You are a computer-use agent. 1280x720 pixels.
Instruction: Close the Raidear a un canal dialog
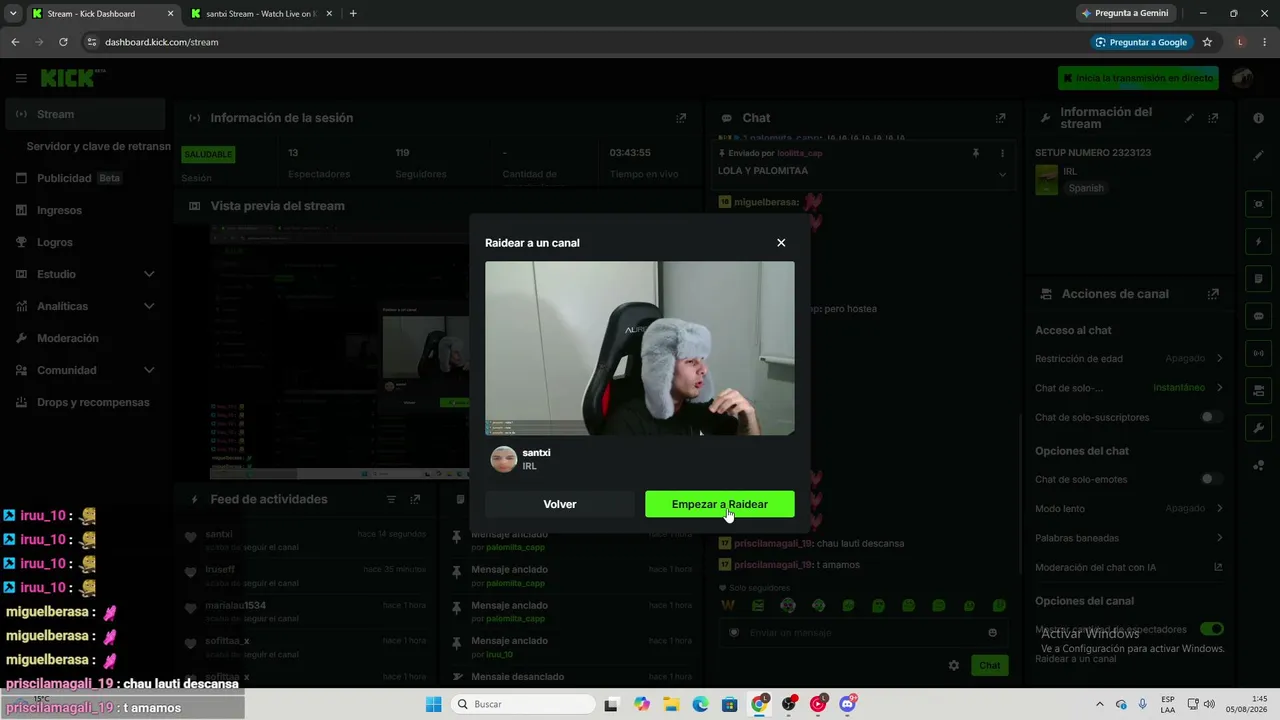pos(781,243)
